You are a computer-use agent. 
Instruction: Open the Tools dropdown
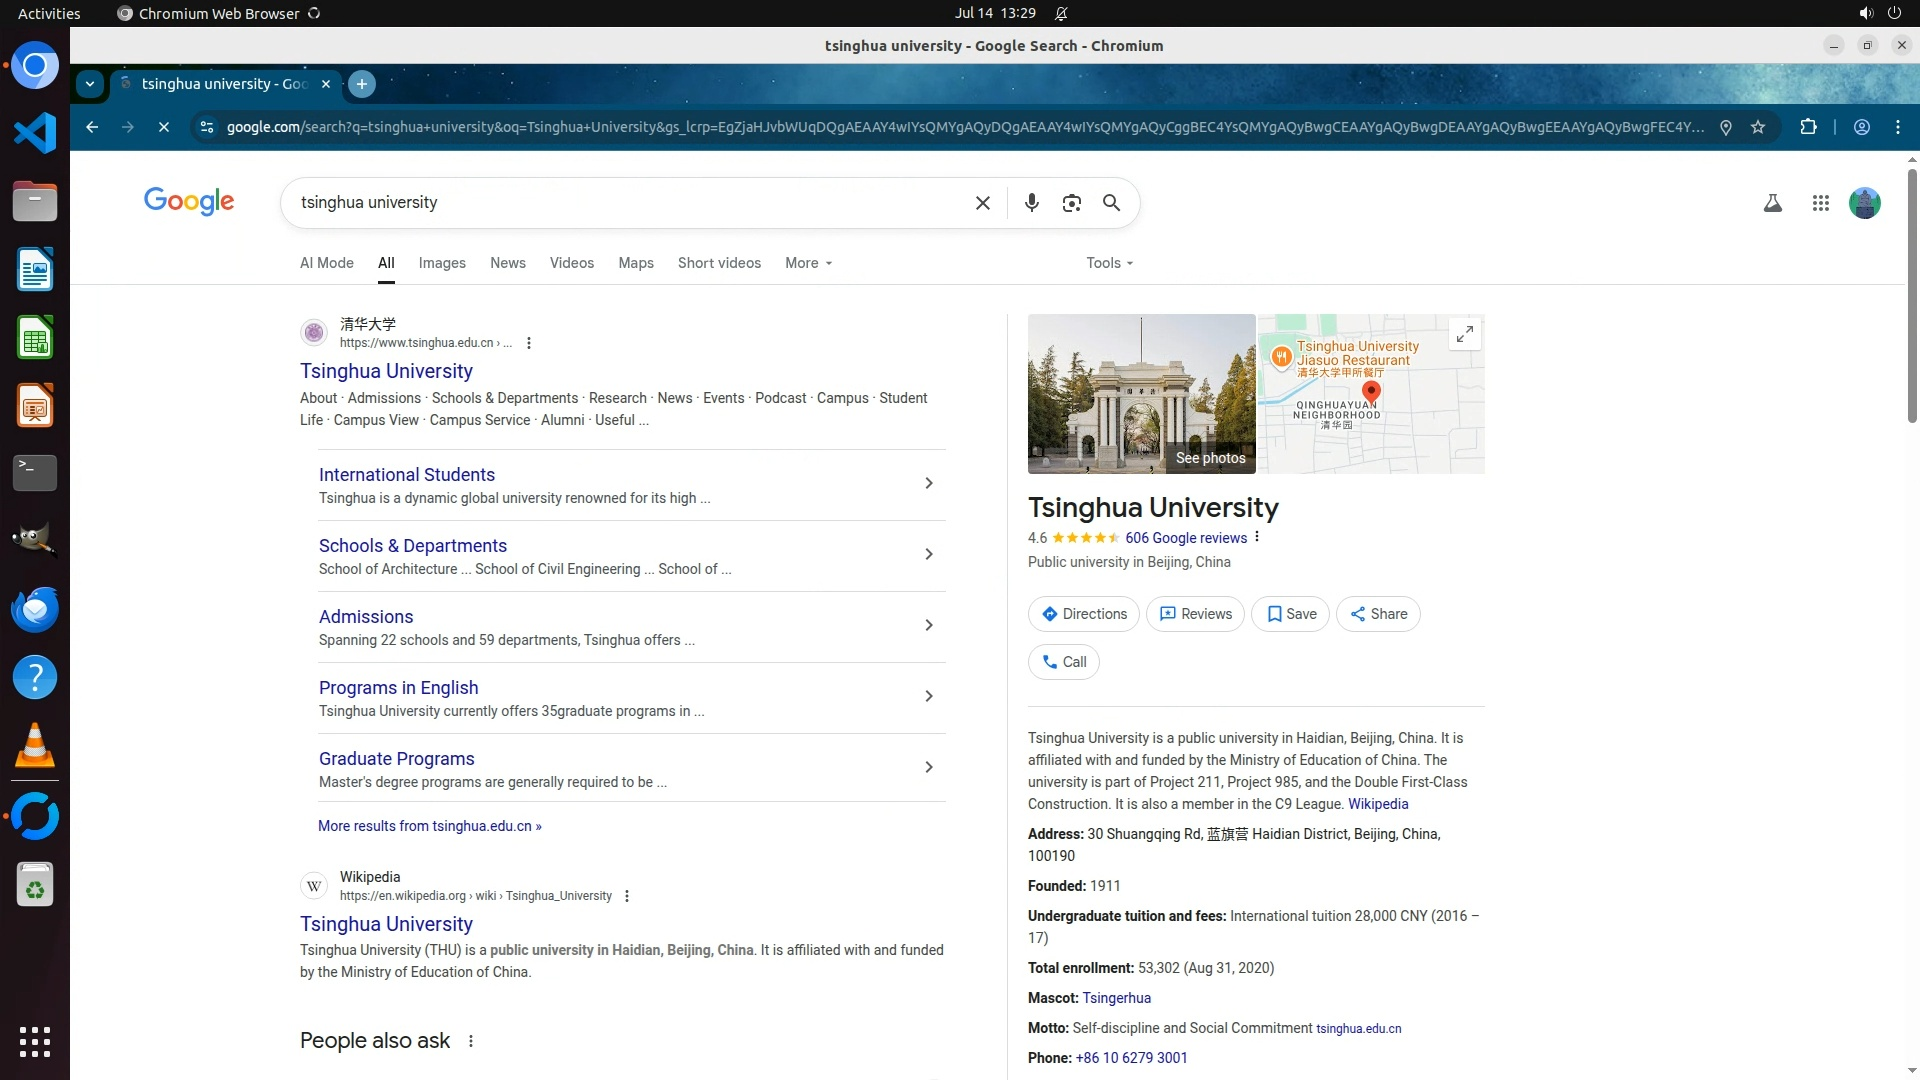[1109, 263]
